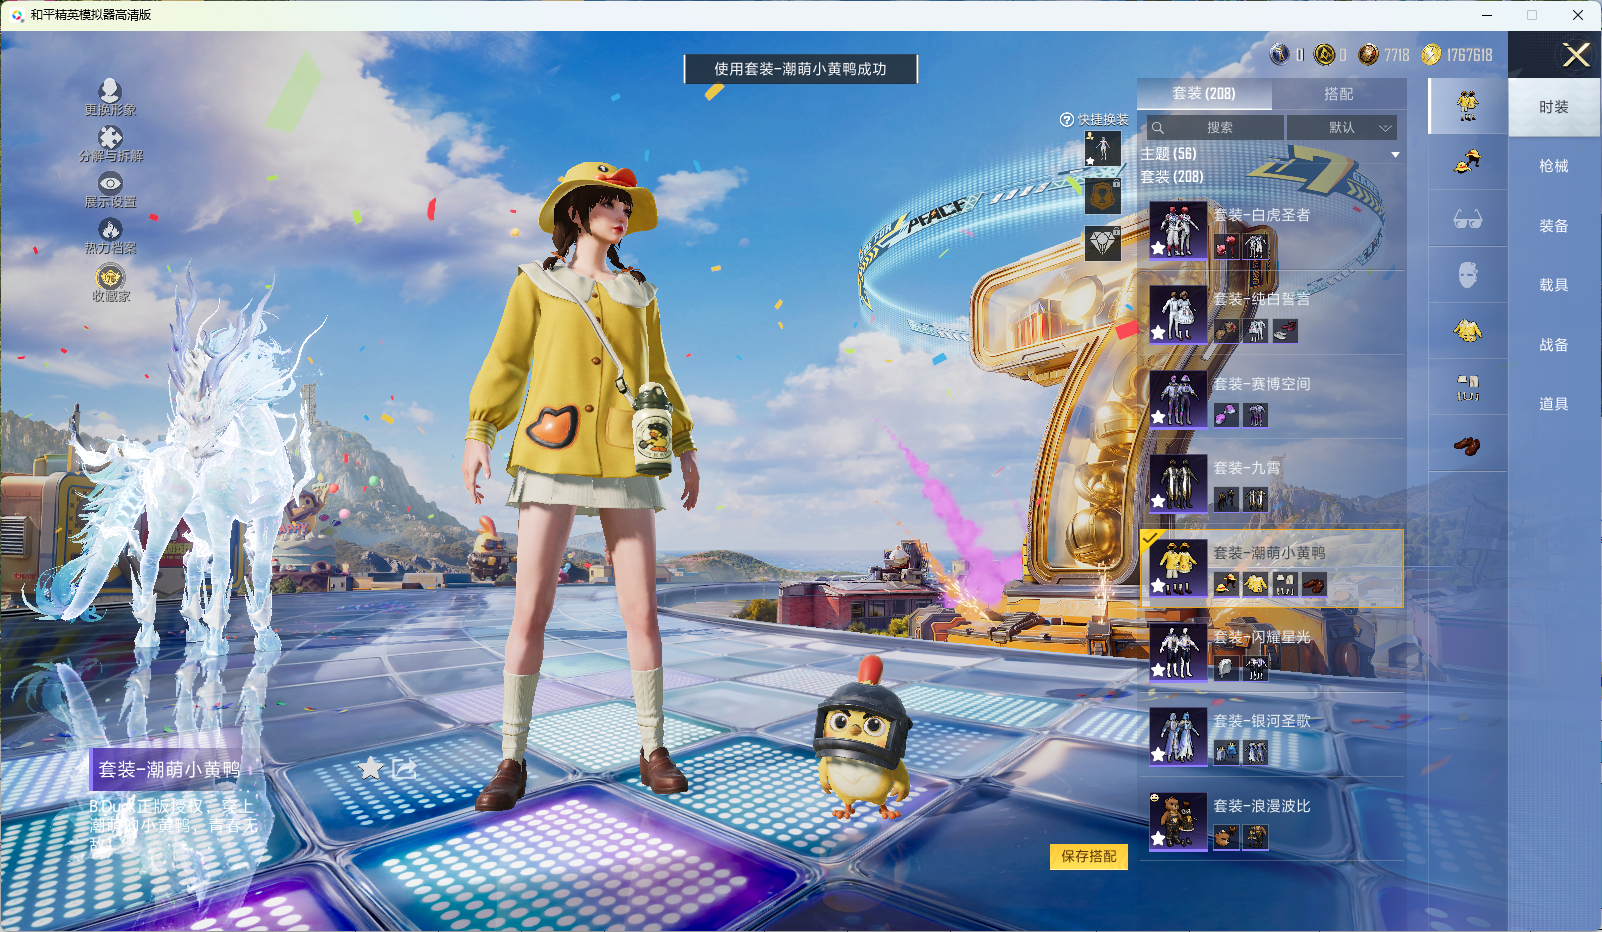Viewport: 1602px width, 932px height.
Task: Select the brown shoes category icon in the sidebar
Action: tap(1467, 445)
